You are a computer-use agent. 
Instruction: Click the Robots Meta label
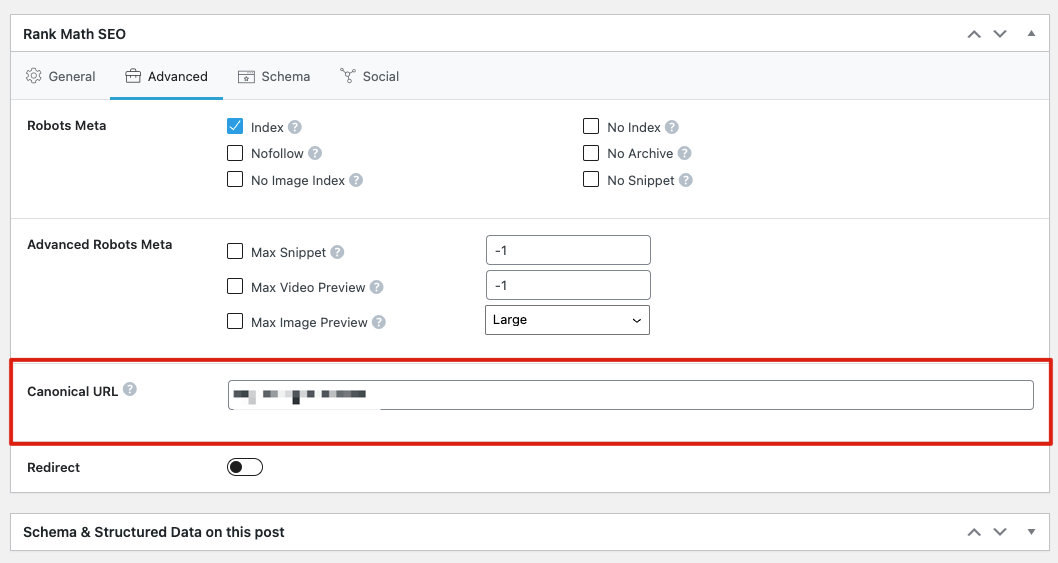pyautogui.click(x=67, y=126)
